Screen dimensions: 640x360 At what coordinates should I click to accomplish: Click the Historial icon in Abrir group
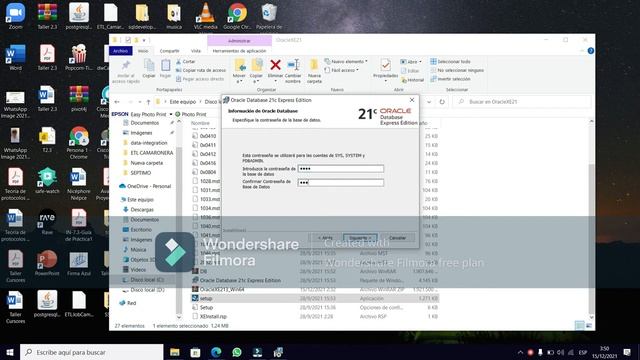[413, 80]
